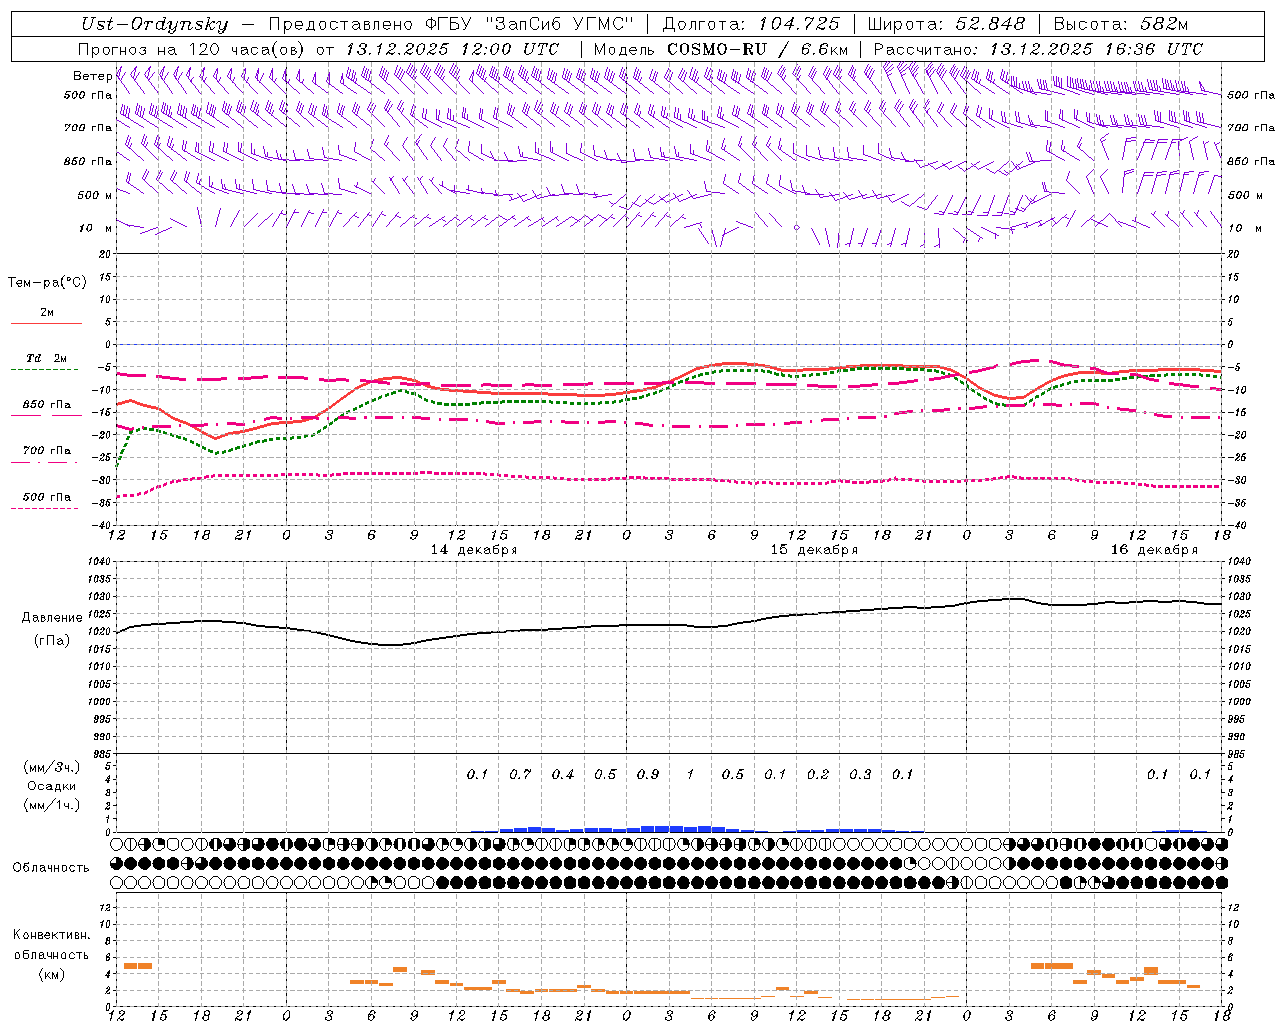Click the 0.2 precipitation value
This screenshot has width=1280, height=1024.
coord(818,775)
